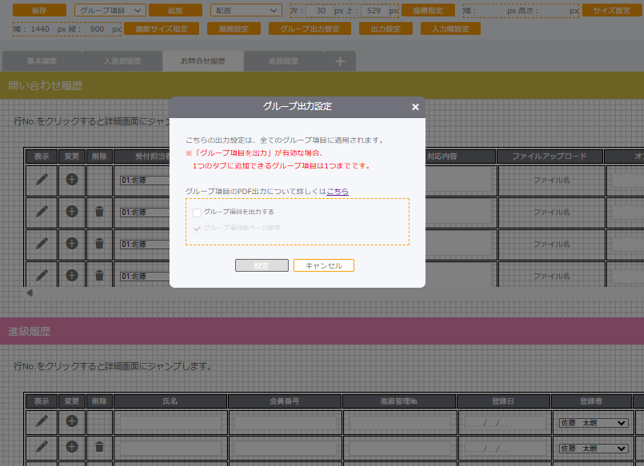Click the empty 高さ height field
This screenshot has height=466, width=644.
555,11
